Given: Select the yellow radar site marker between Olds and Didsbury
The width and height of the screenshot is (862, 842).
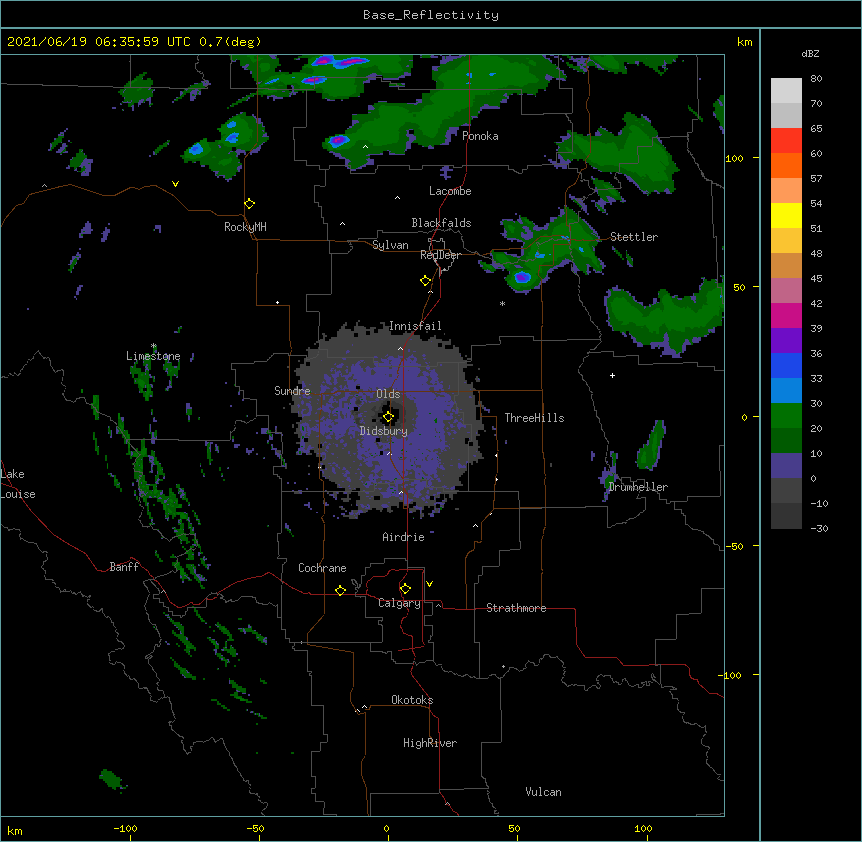Looking at the screenshot, I should [389, 417].
